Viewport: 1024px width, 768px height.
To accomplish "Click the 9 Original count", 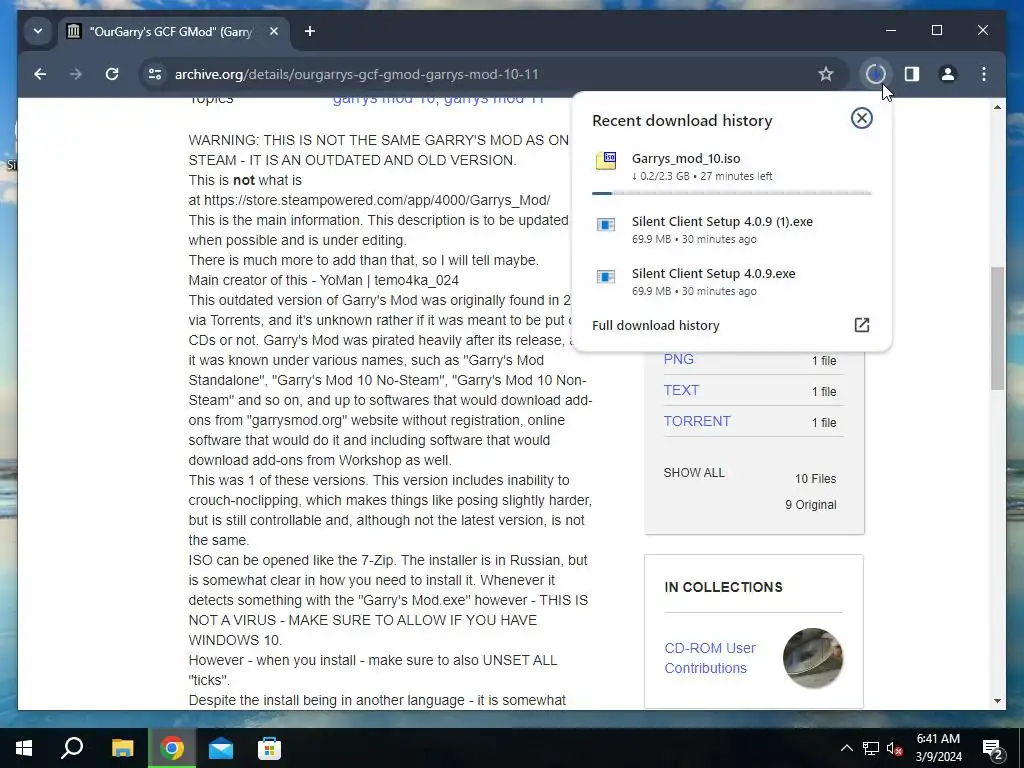I will pyautogui.click(x=810, y=505).
